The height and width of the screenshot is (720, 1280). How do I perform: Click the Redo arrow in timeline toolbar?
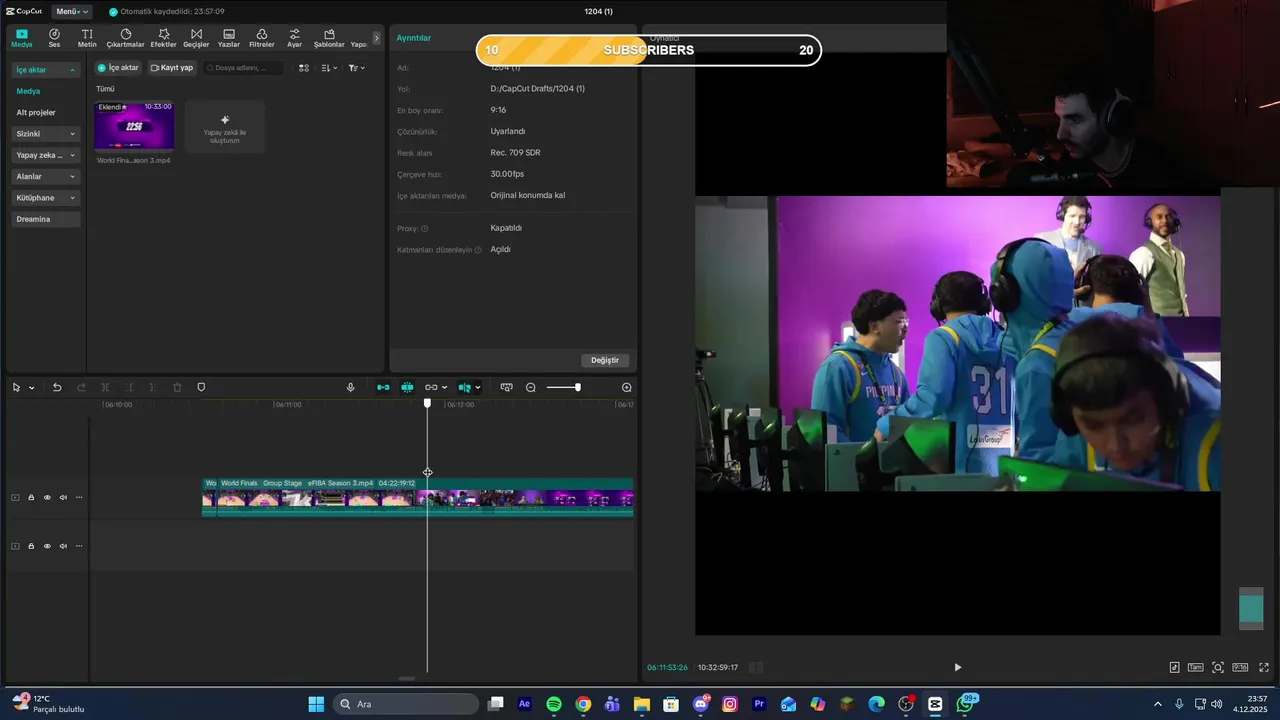point(81,387)
